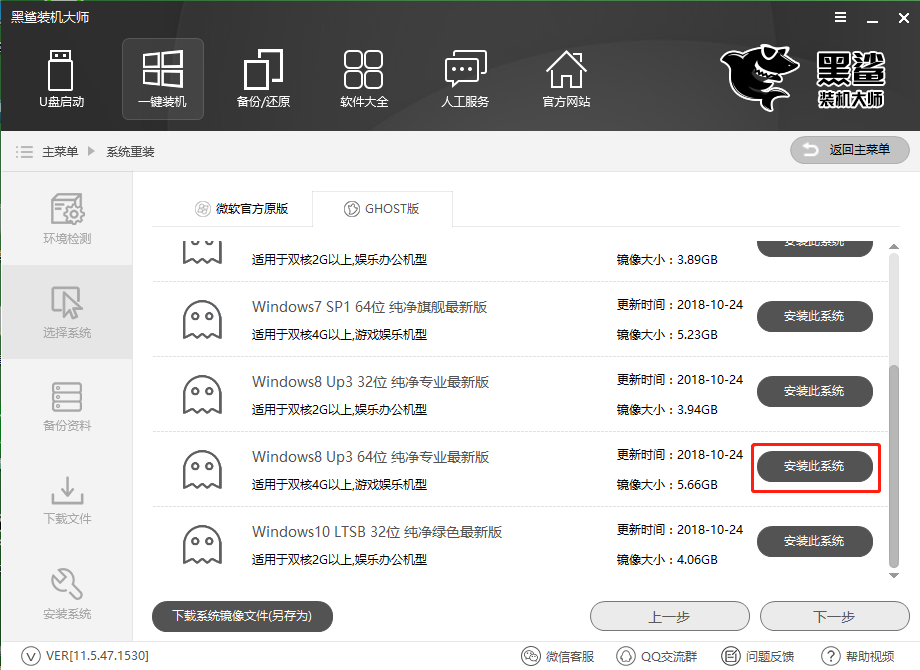Contact 微信客服 from the status bar
This screenshot has height=670, width=920.
[558, 657]
